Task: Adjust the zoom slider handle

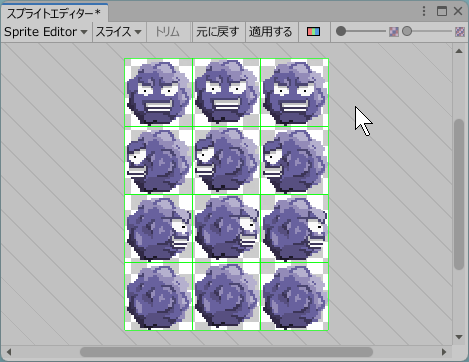Action: tap(341, 31)
